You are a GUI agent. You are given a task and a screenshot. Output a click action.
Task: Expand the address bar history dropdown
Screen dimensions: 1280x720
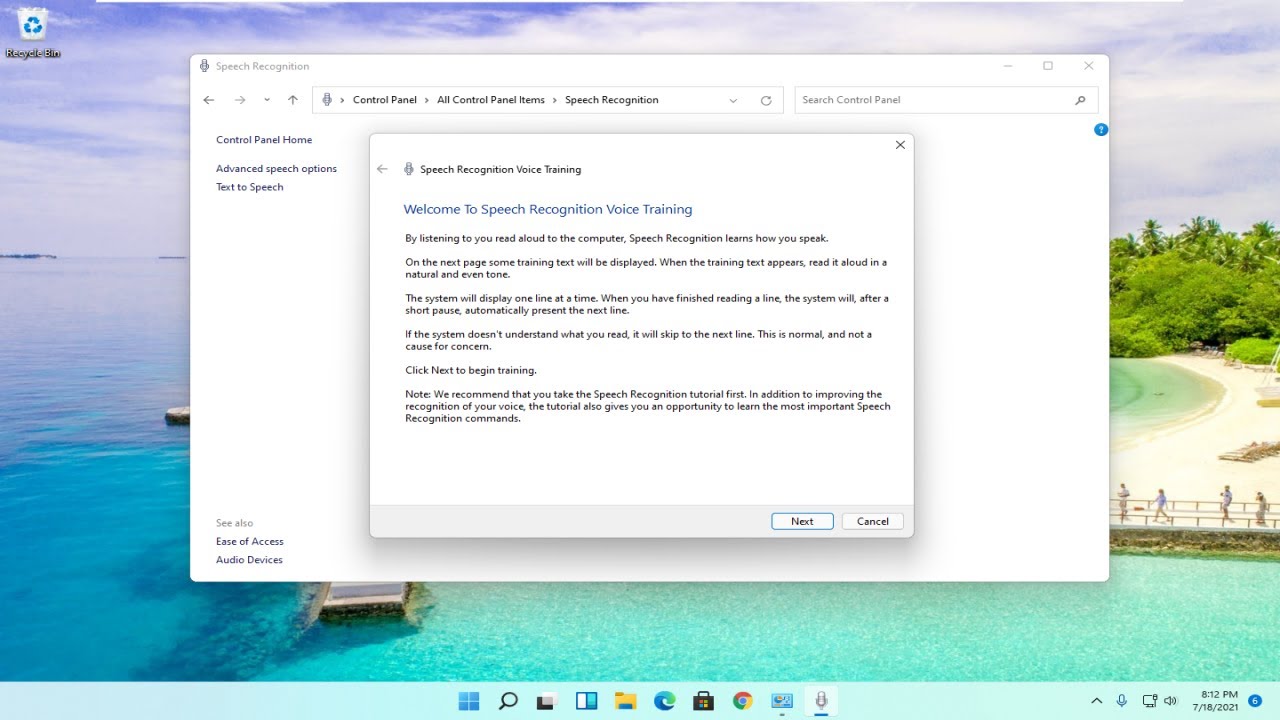733,100
